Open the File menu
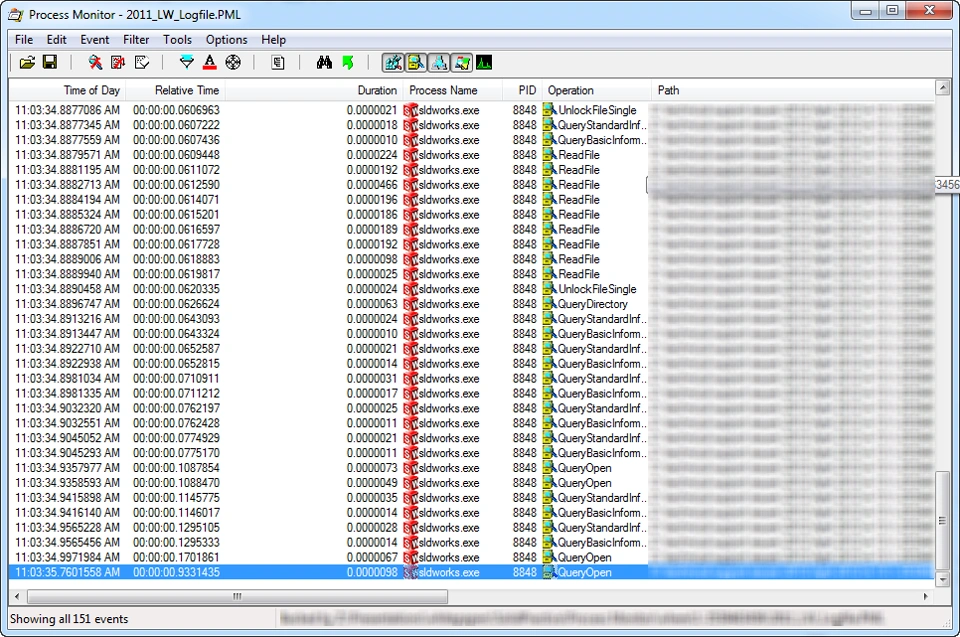The height and width of the screenshot is (637, 960). coord(24,40)
